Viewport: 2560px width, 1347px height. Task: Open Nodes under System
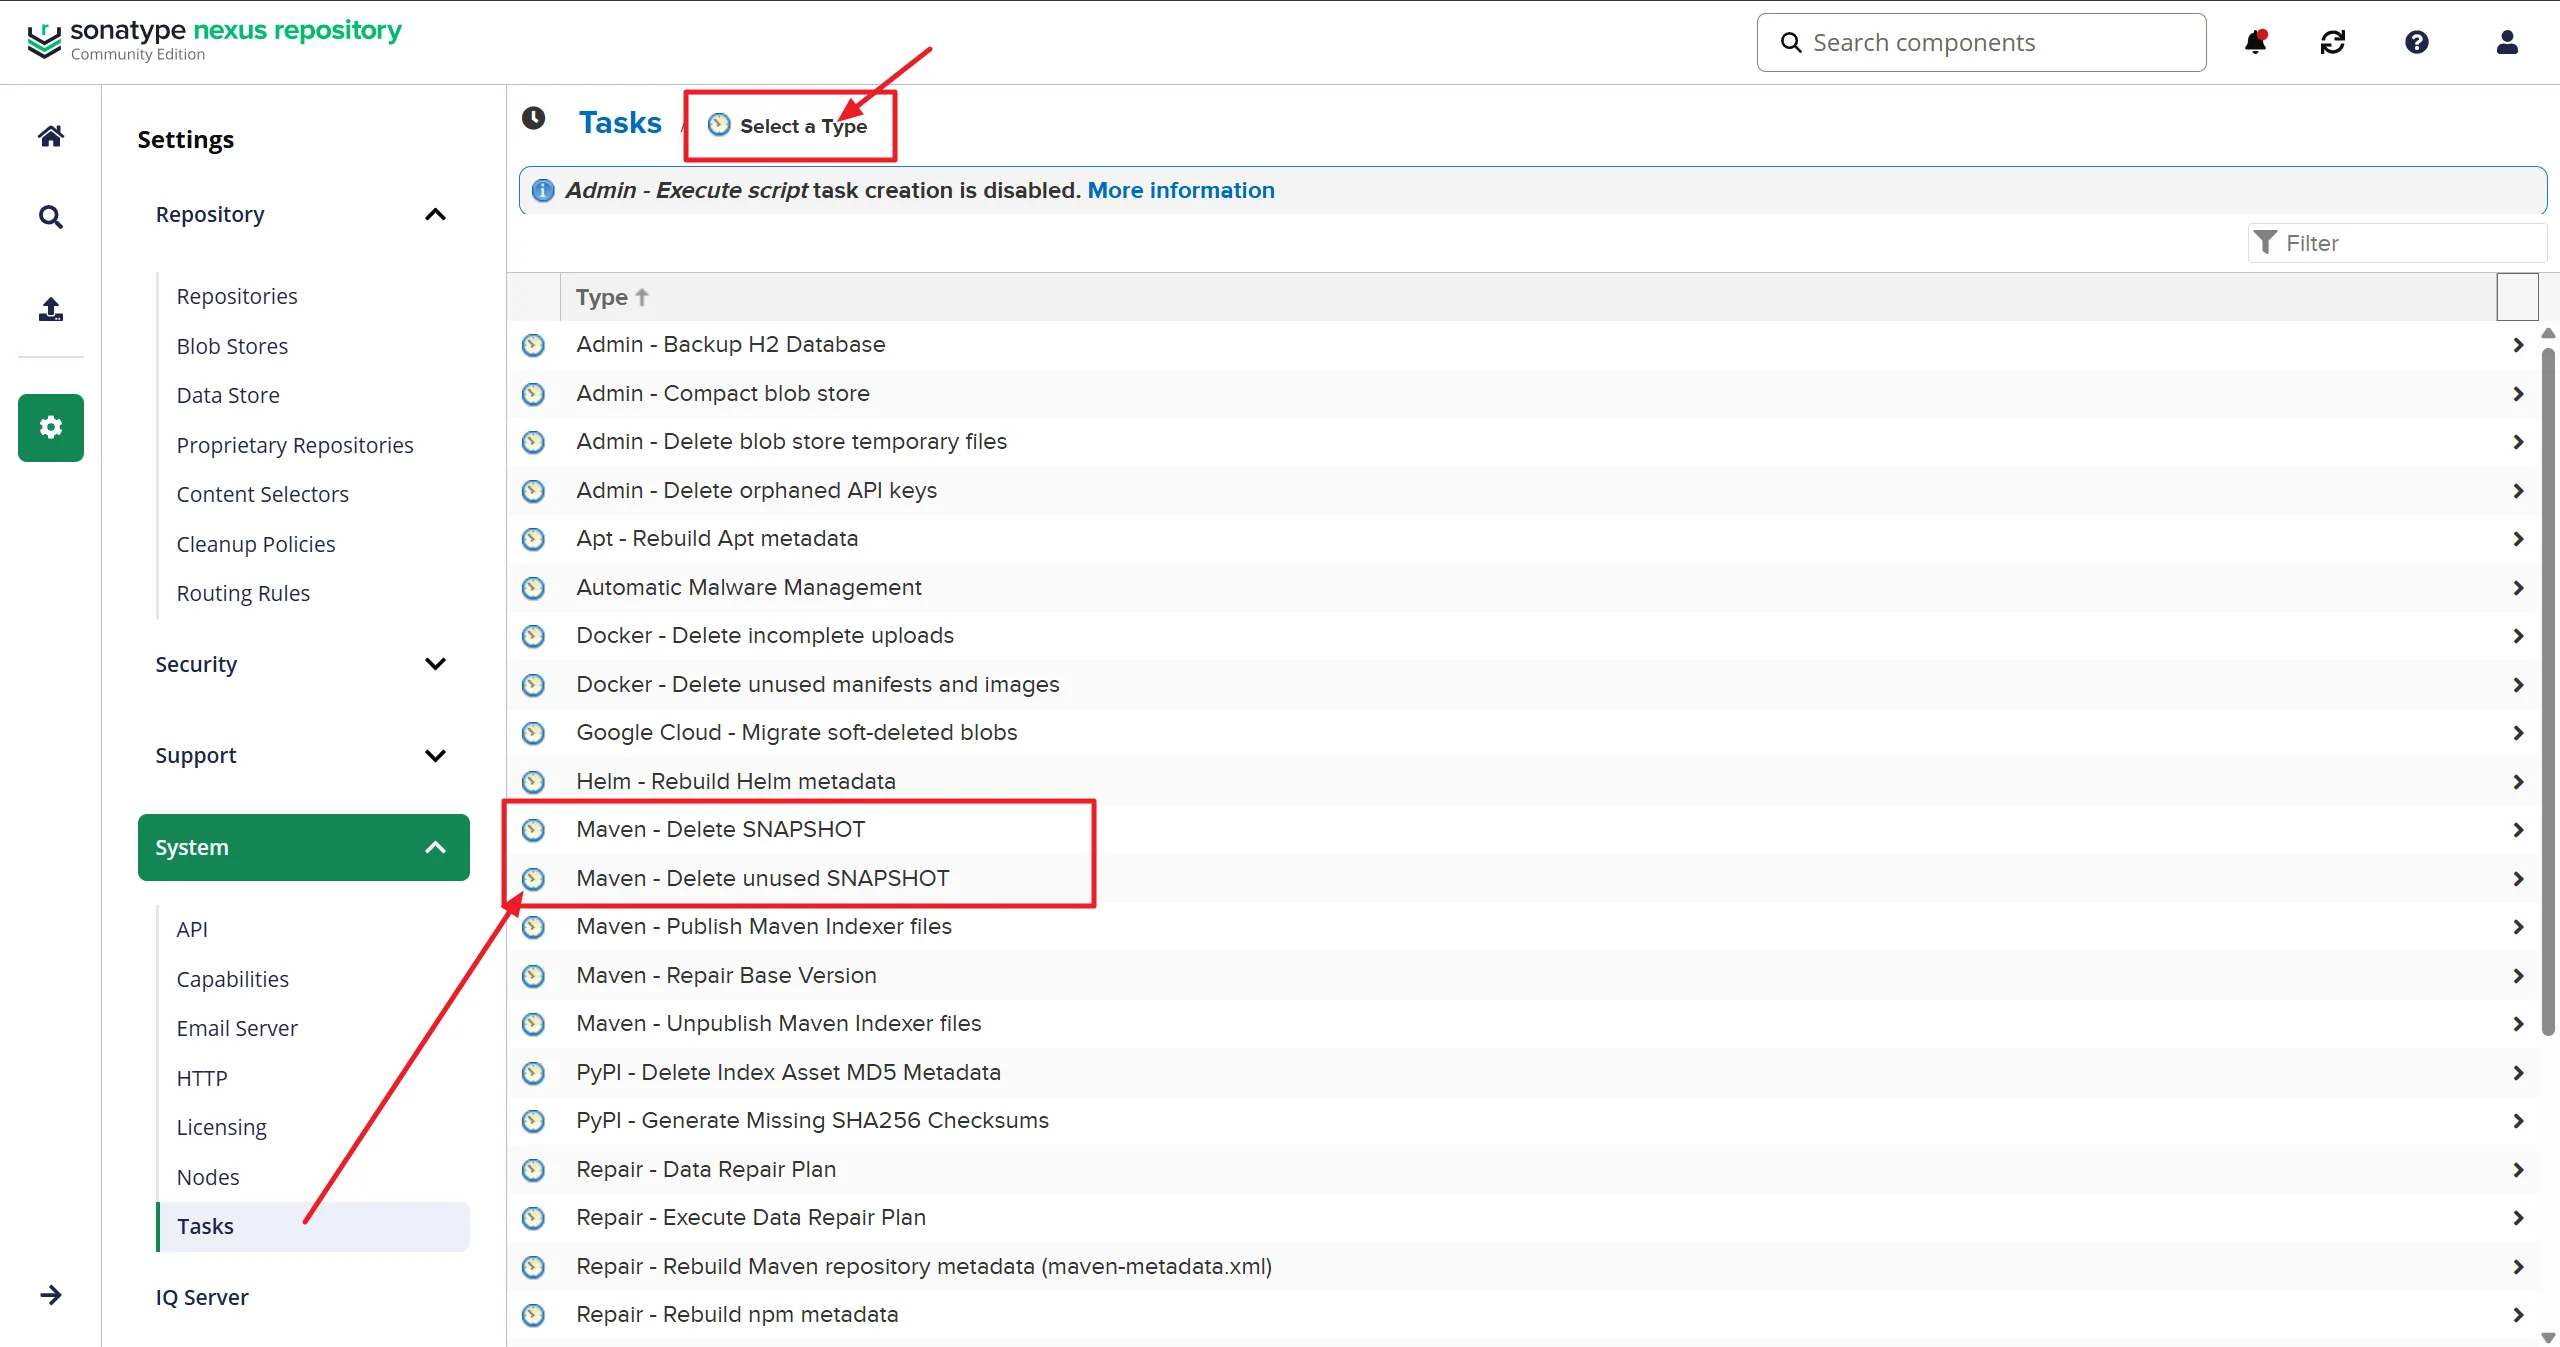[x=208, y=1177]
